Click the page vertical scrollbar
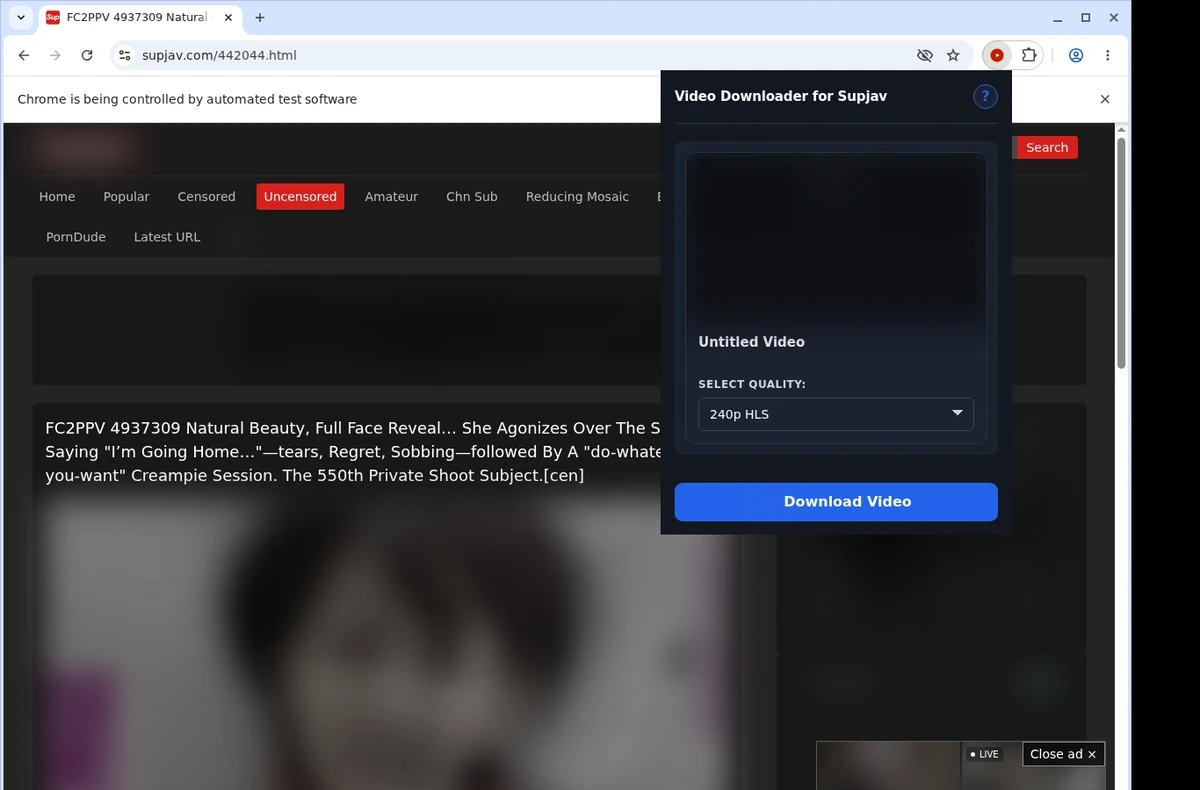 click(x=1121, y=253)
